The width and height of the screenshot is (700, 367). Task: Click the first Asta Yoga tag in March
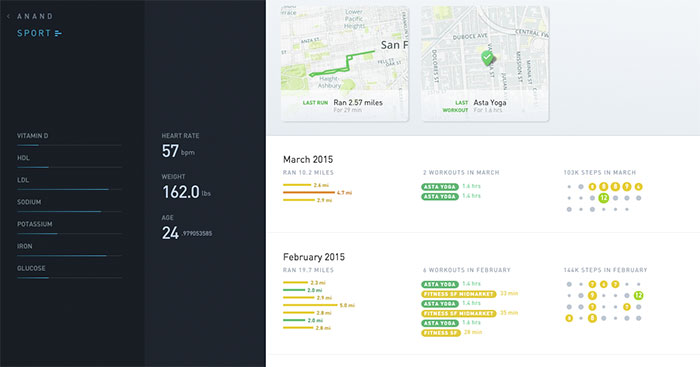tap(440, 187)
